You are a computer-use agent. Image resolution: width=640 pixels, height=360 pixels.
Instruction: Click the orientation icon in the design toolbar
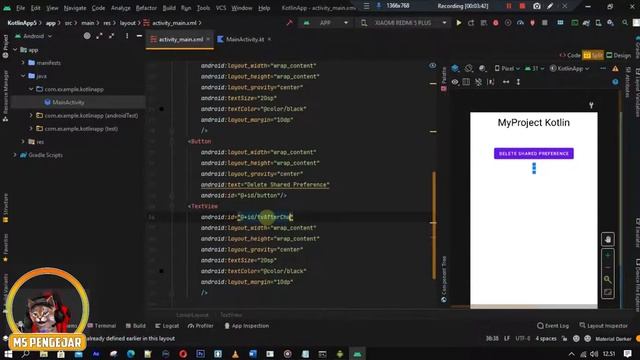pos(469,69)
